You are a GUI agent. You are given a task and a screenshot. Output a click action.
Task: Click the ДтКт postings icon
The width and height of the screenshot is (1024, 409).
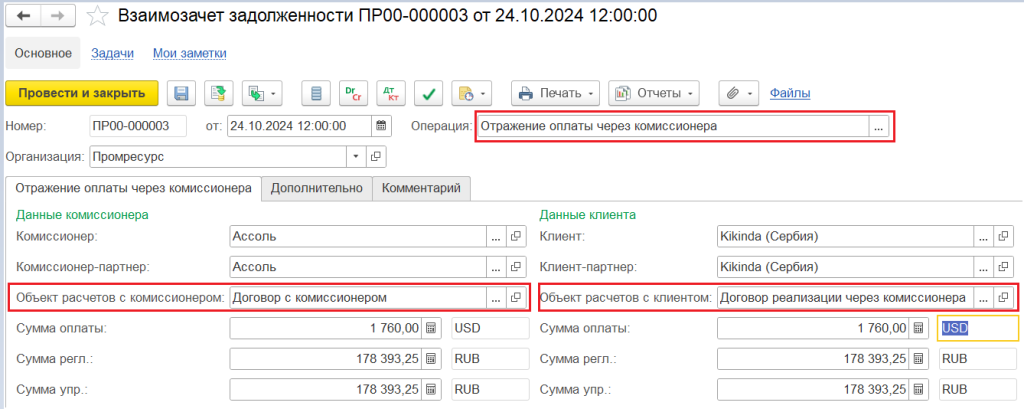click(x=391, y=93)
